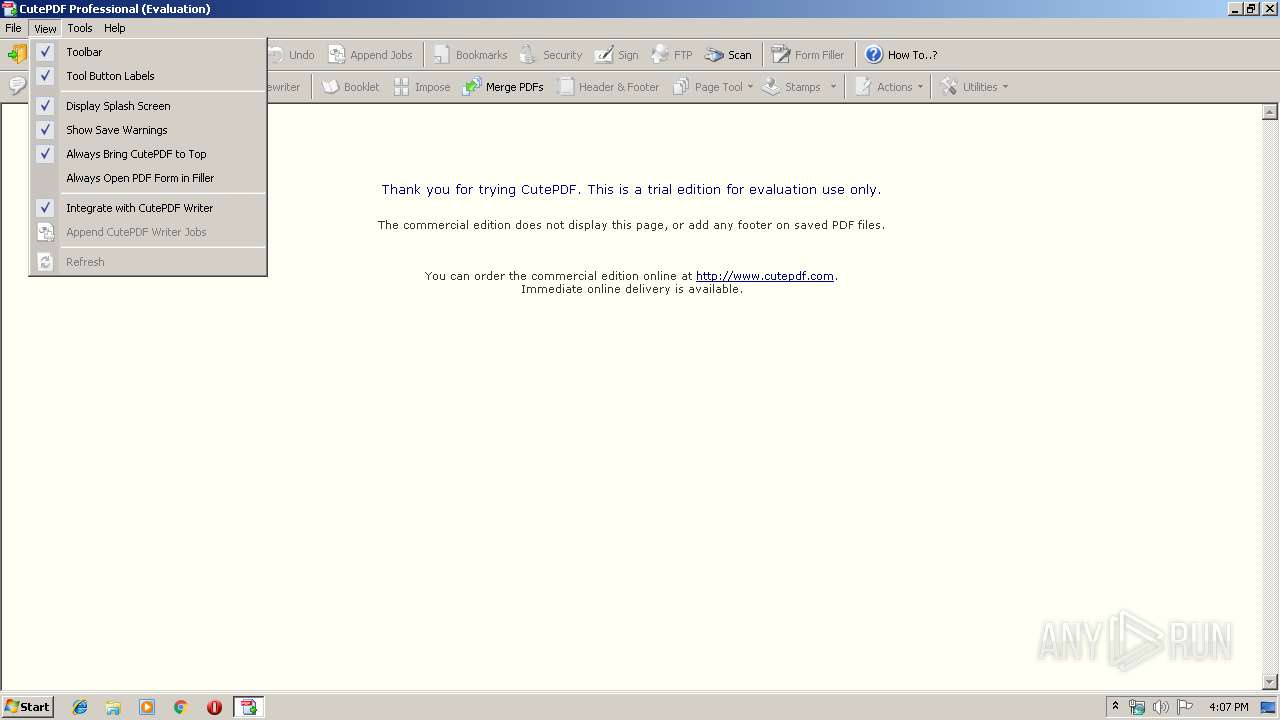The image size is (1280, 720).
Task: Click the volume speaker tray icon
Action: (x=1161, y=707)
